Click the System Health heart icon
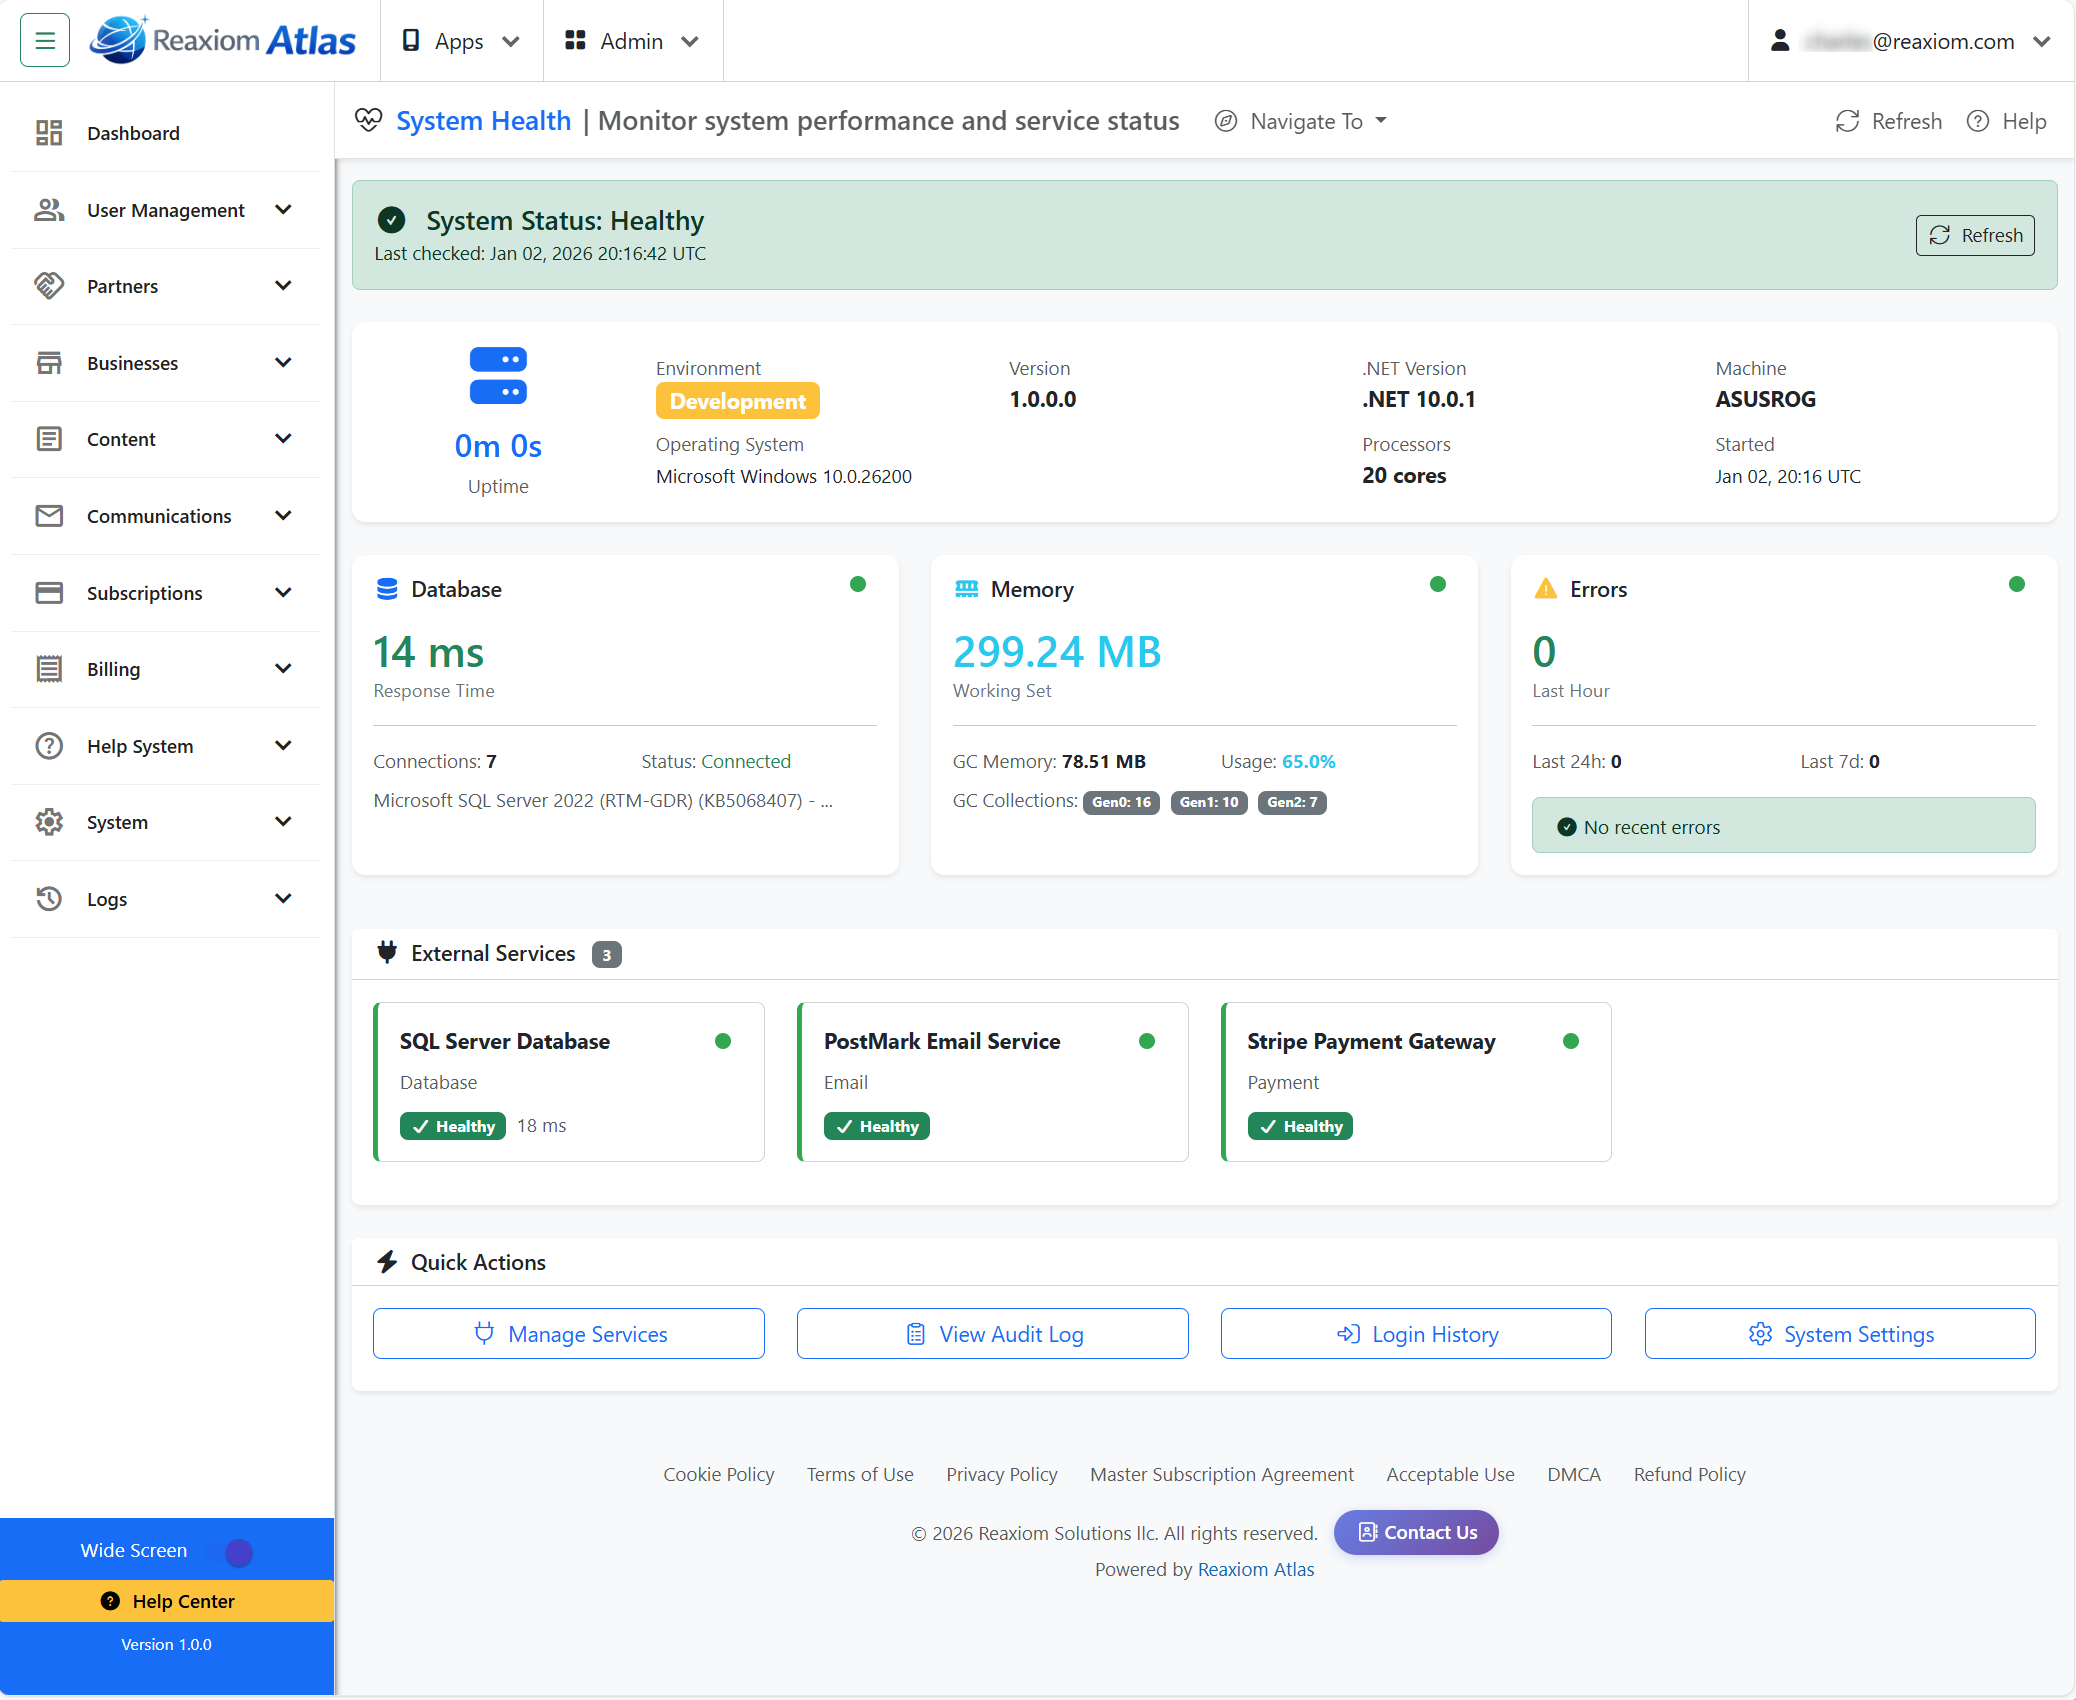2076x1700 pixels. click(x=369, y=119)
